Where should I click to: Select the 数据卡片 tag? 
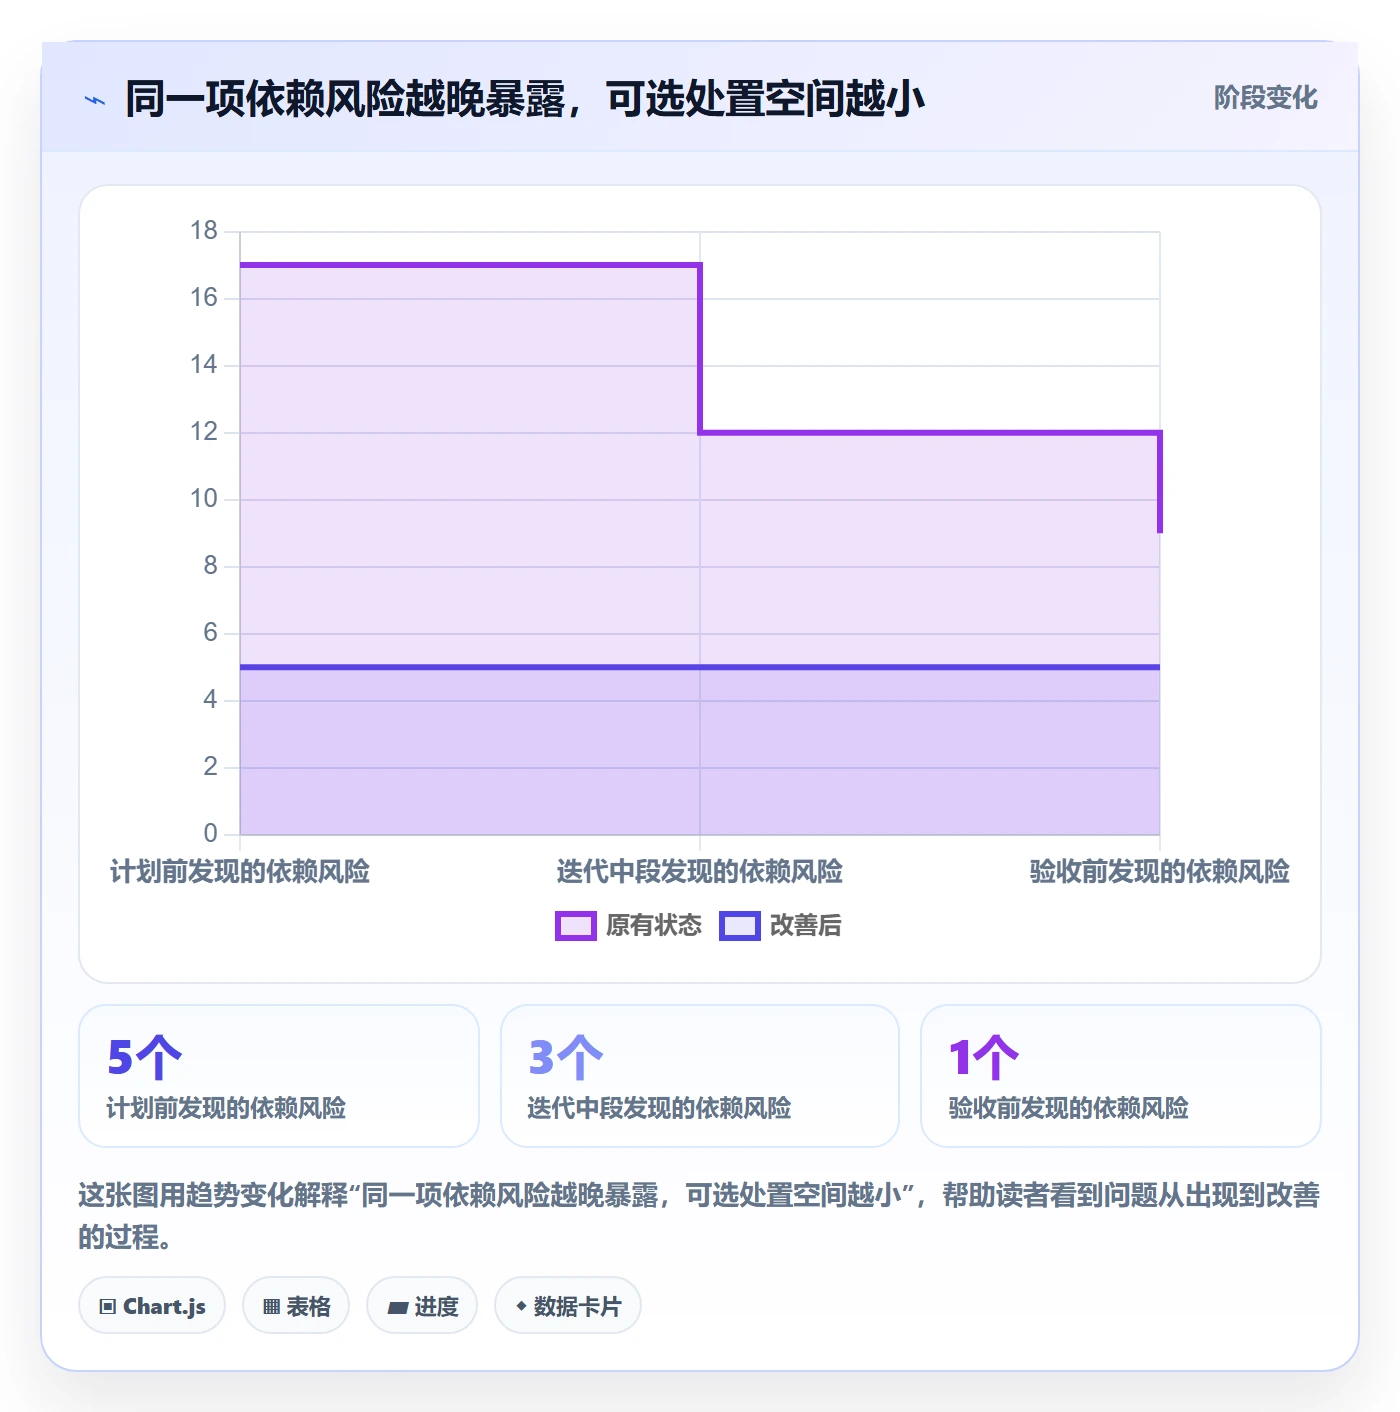tap(568, 1305)
